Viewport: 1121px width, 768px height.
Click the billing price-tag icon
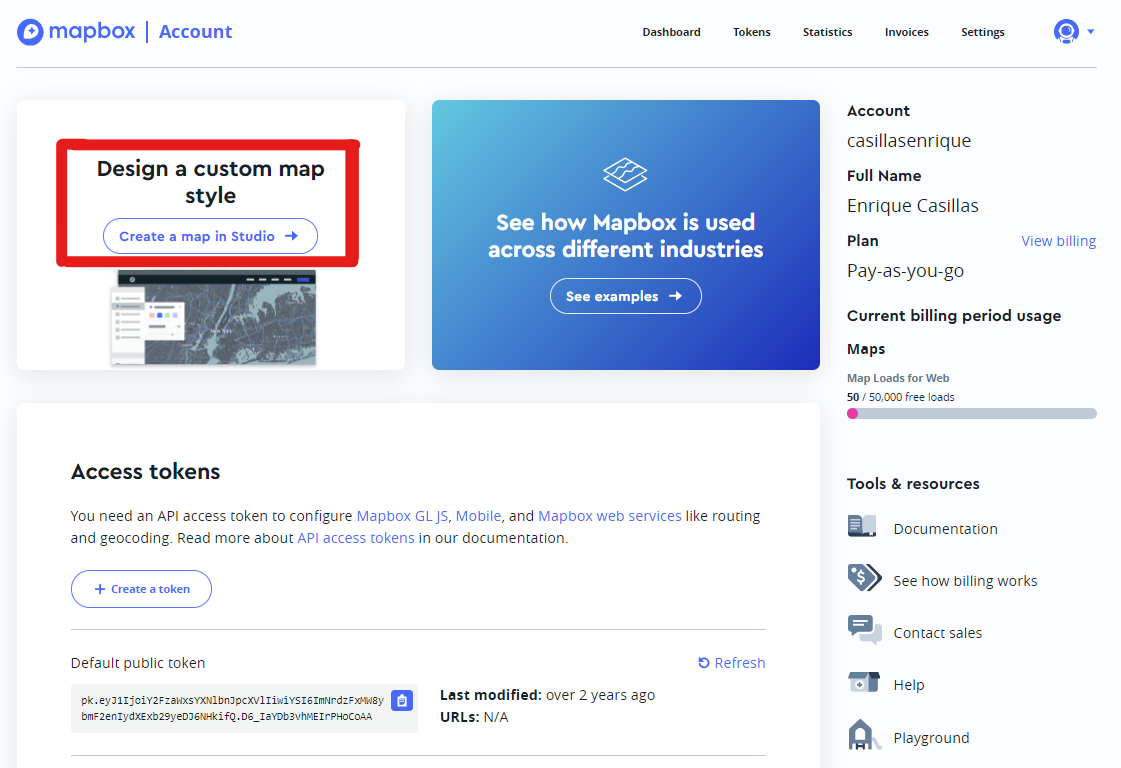tap(863, 579)
